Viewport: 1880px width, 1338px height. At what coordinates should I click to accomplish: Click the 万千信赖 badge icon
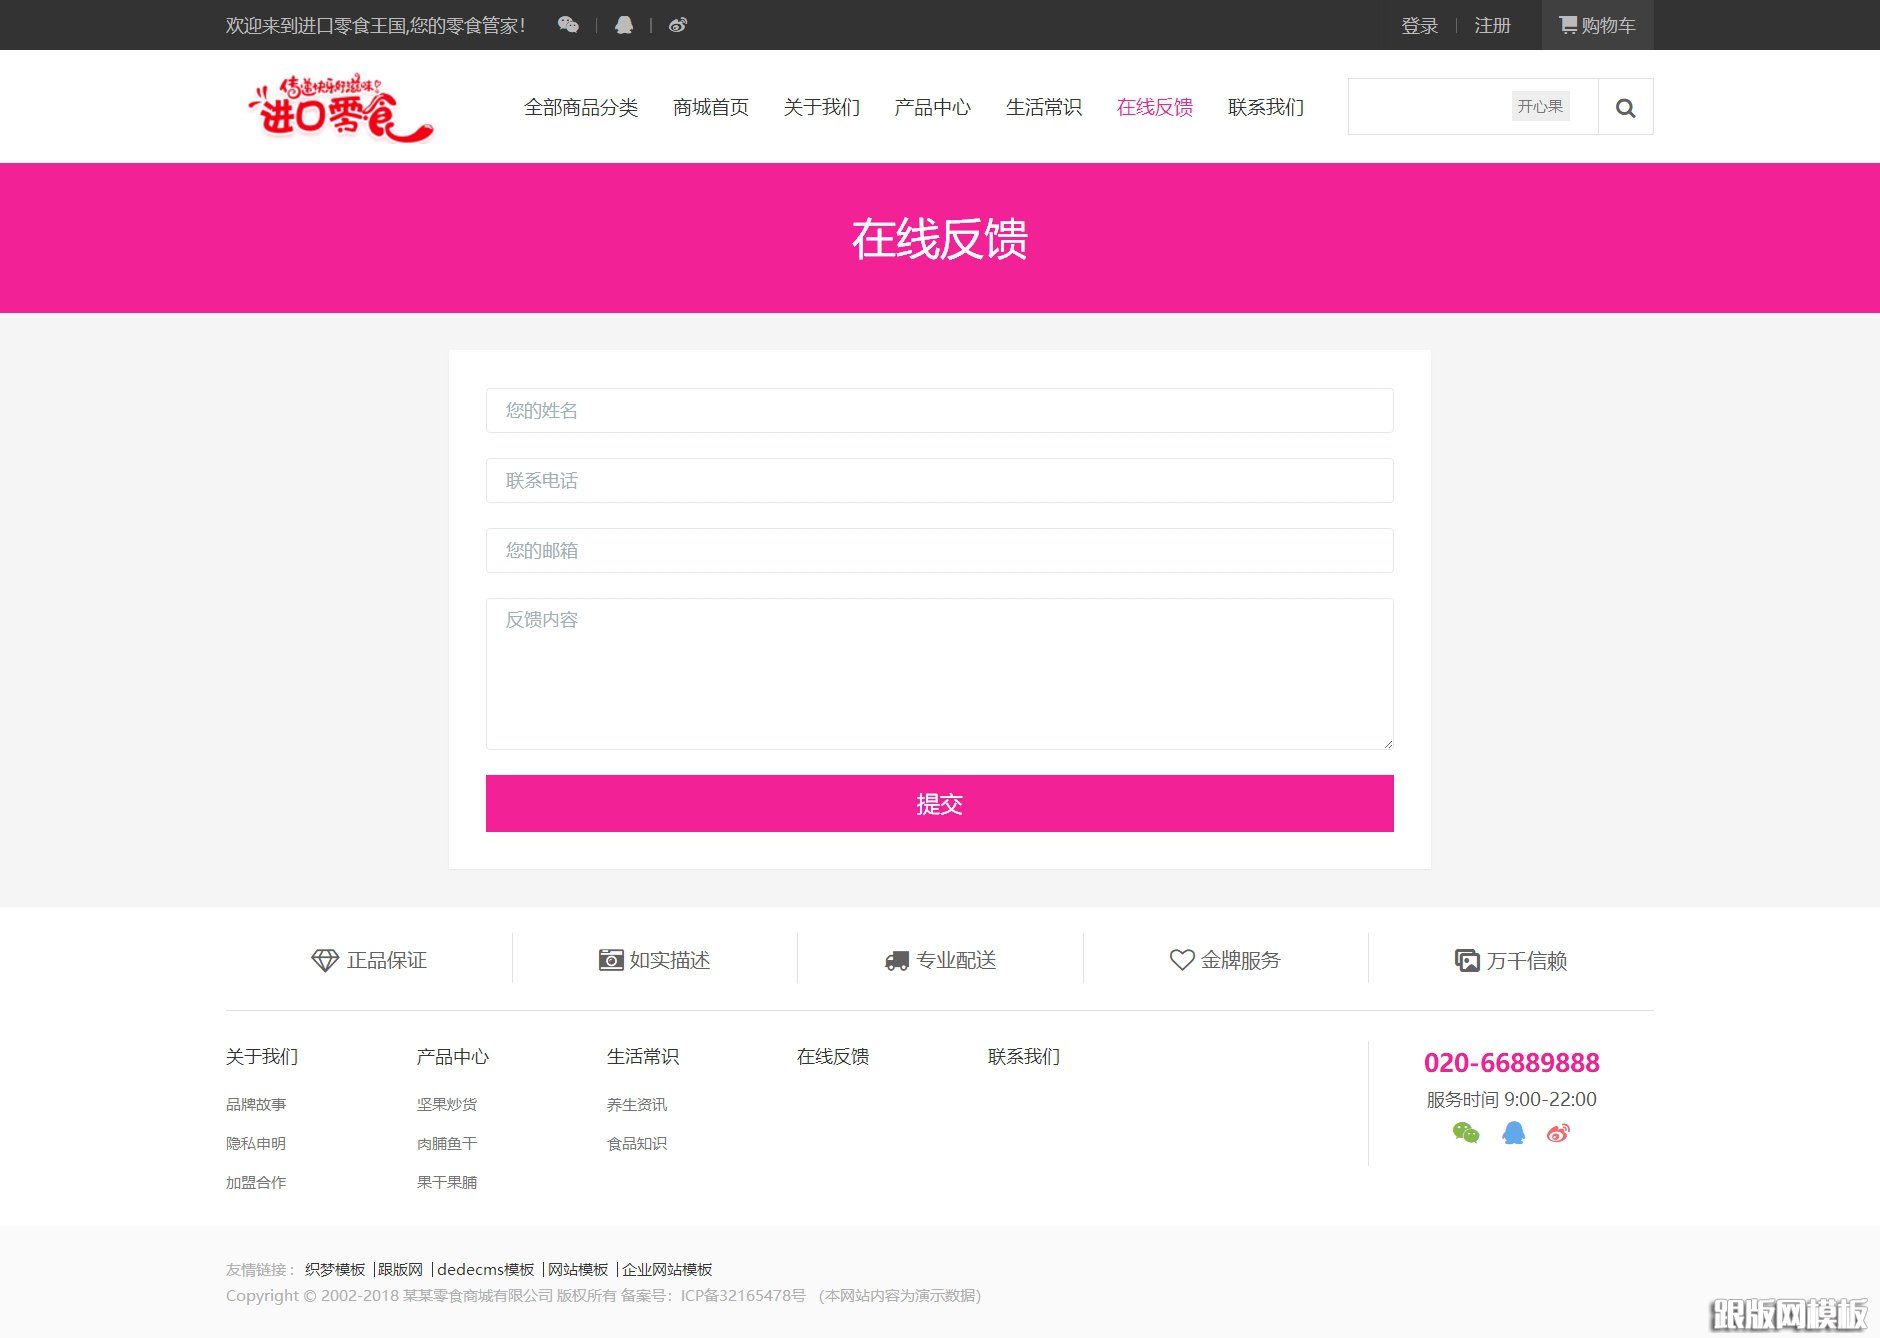click(x=1466, y=960)
